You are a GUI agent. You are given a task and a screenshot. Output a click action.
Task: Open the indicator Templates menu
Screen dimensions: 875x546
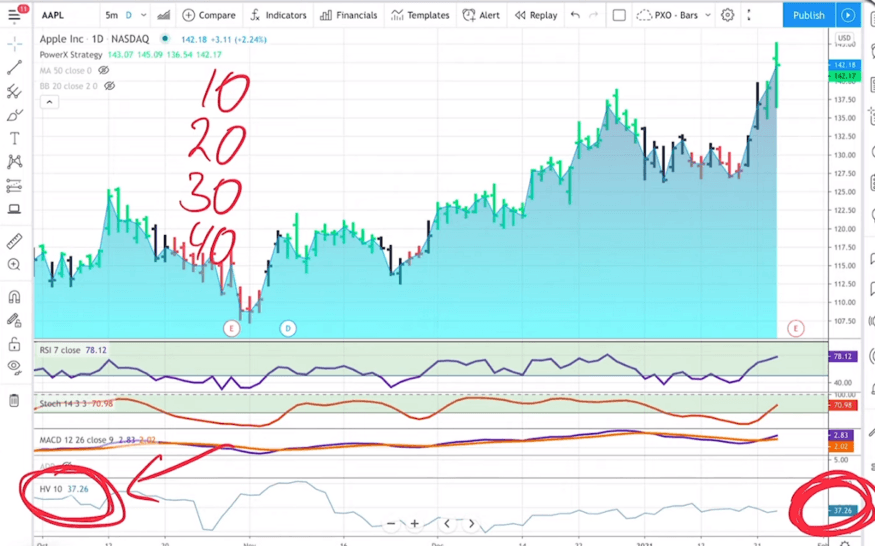420,15
